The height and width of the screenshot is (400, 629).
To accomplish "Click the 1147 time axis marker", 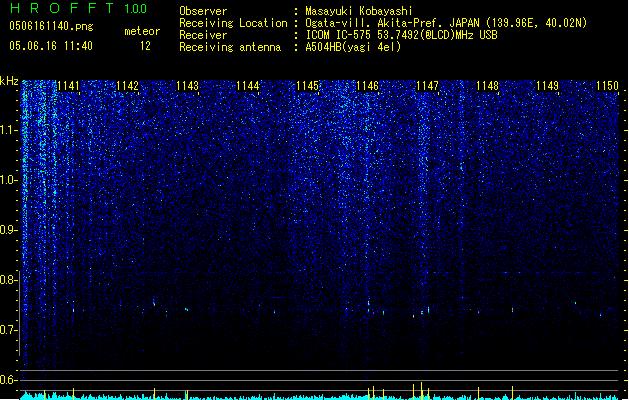I will (x=428, y=86).
